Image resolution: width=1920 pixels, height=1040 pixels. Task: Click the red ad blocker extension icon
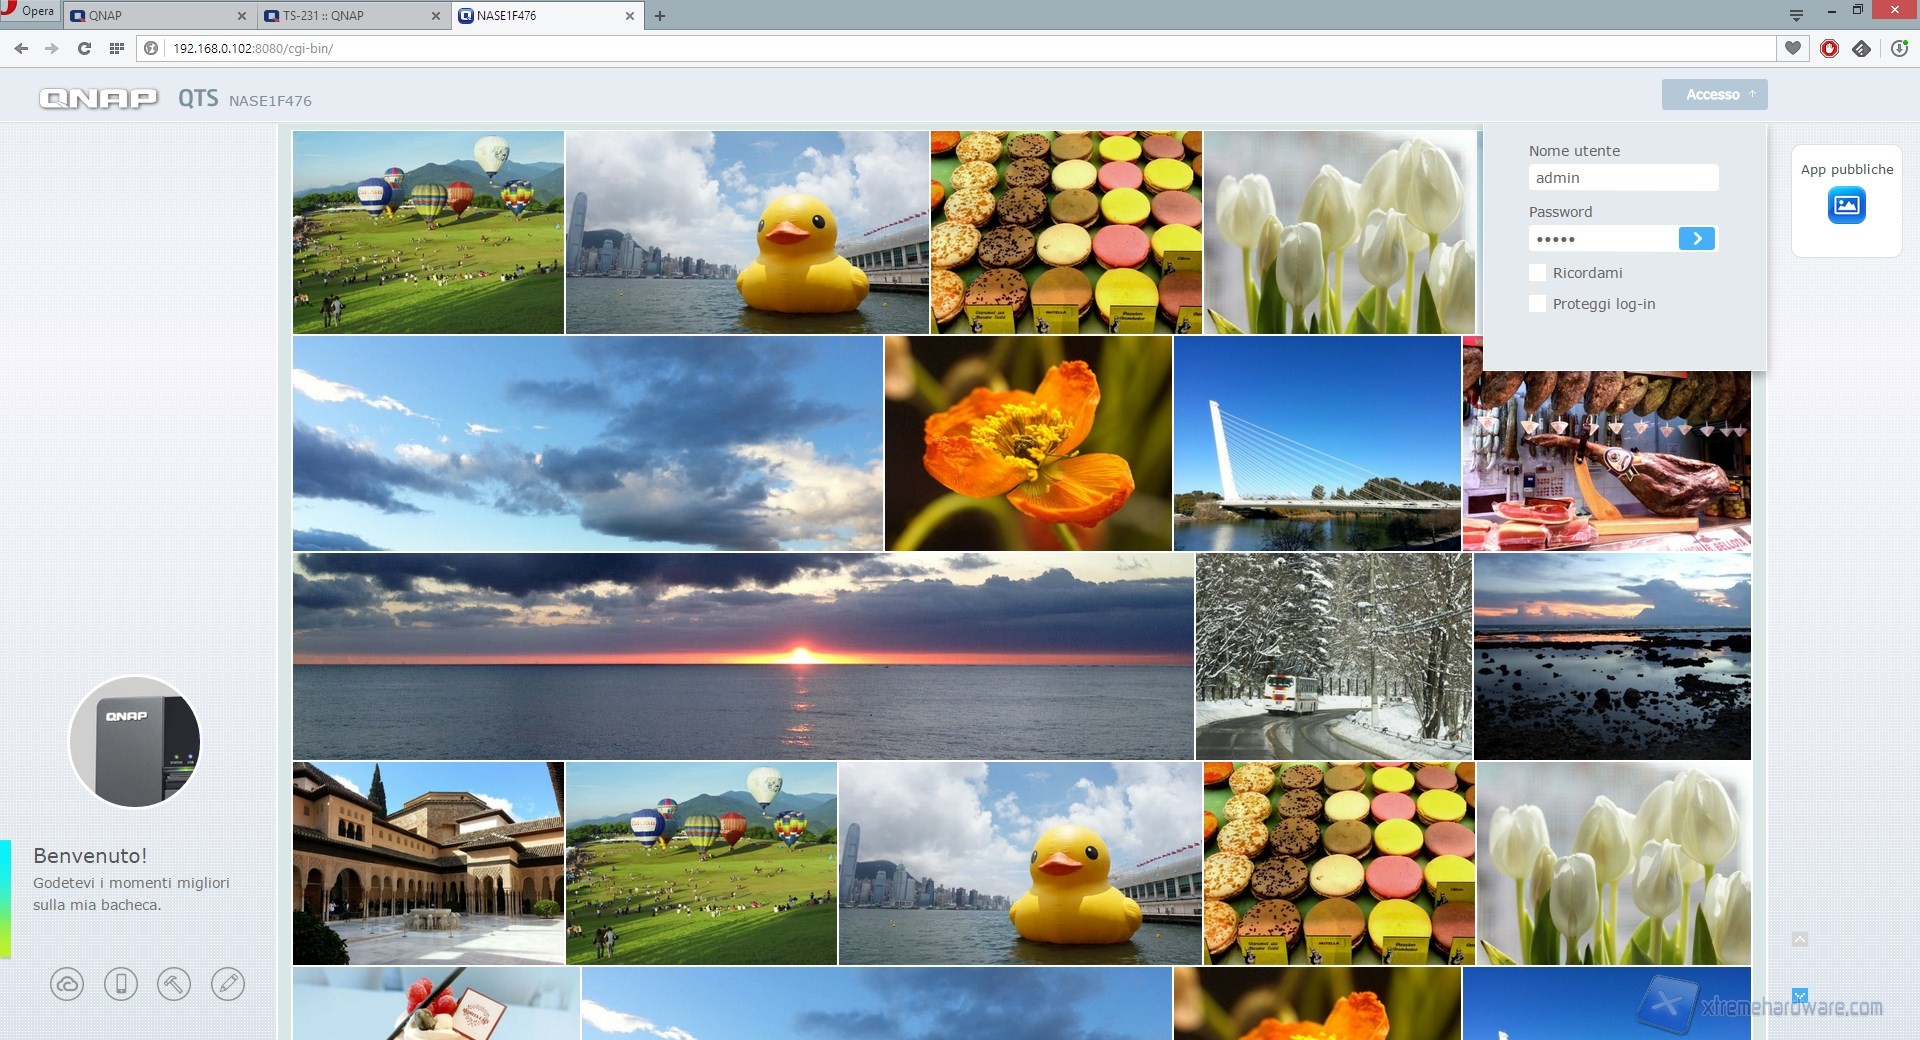point(1829,48)
